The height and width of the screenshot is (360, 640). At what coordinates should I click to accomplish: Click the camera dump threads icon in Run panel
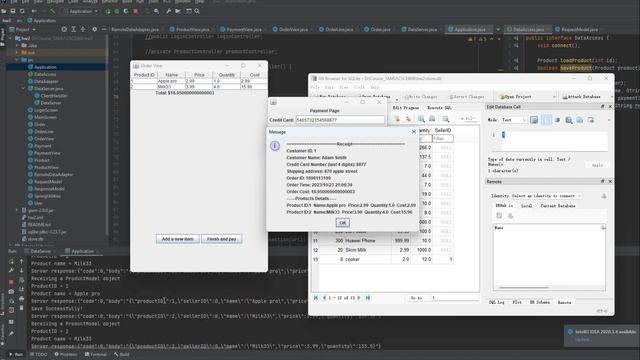tap(11, 291)
